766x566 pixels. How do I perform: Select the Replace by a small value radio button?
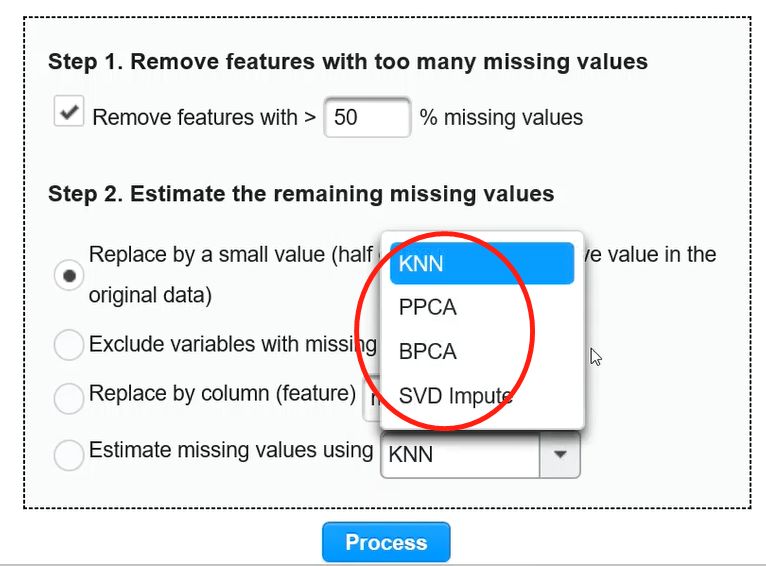click(69, 275)
